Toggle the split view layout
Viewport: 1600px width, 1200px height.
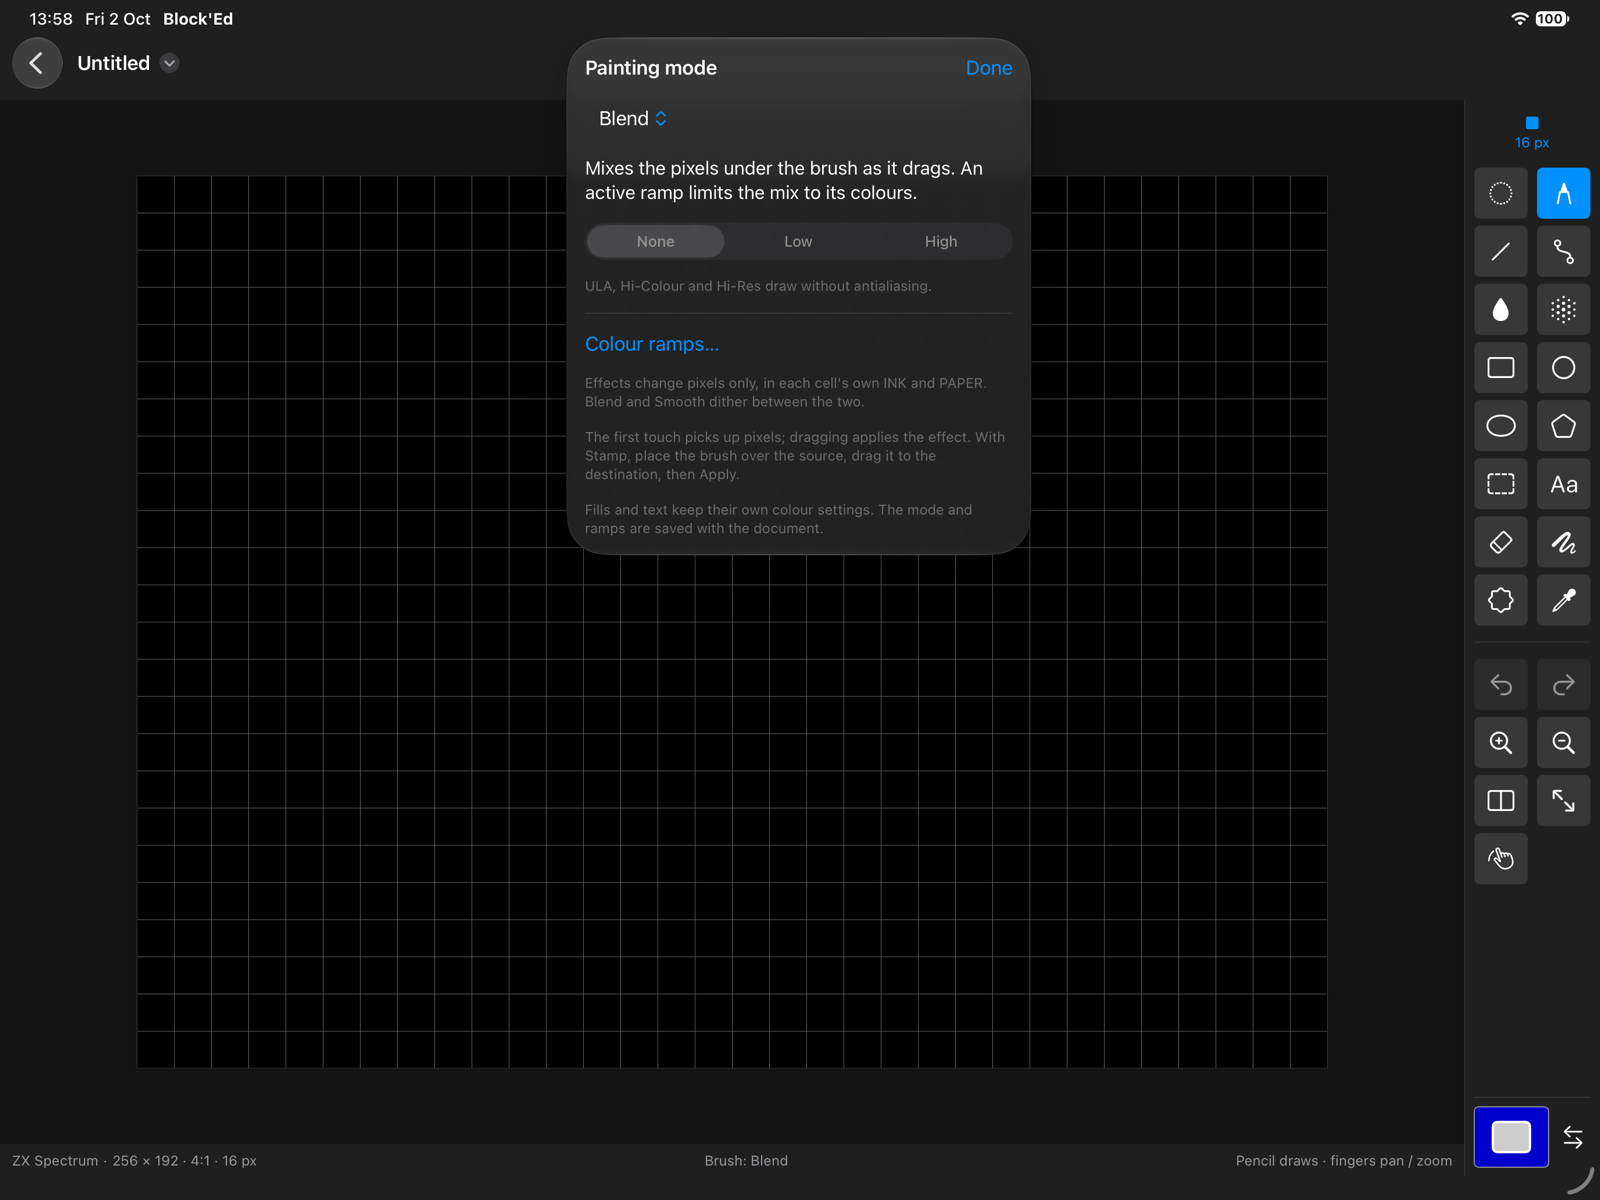[1500, 801]
